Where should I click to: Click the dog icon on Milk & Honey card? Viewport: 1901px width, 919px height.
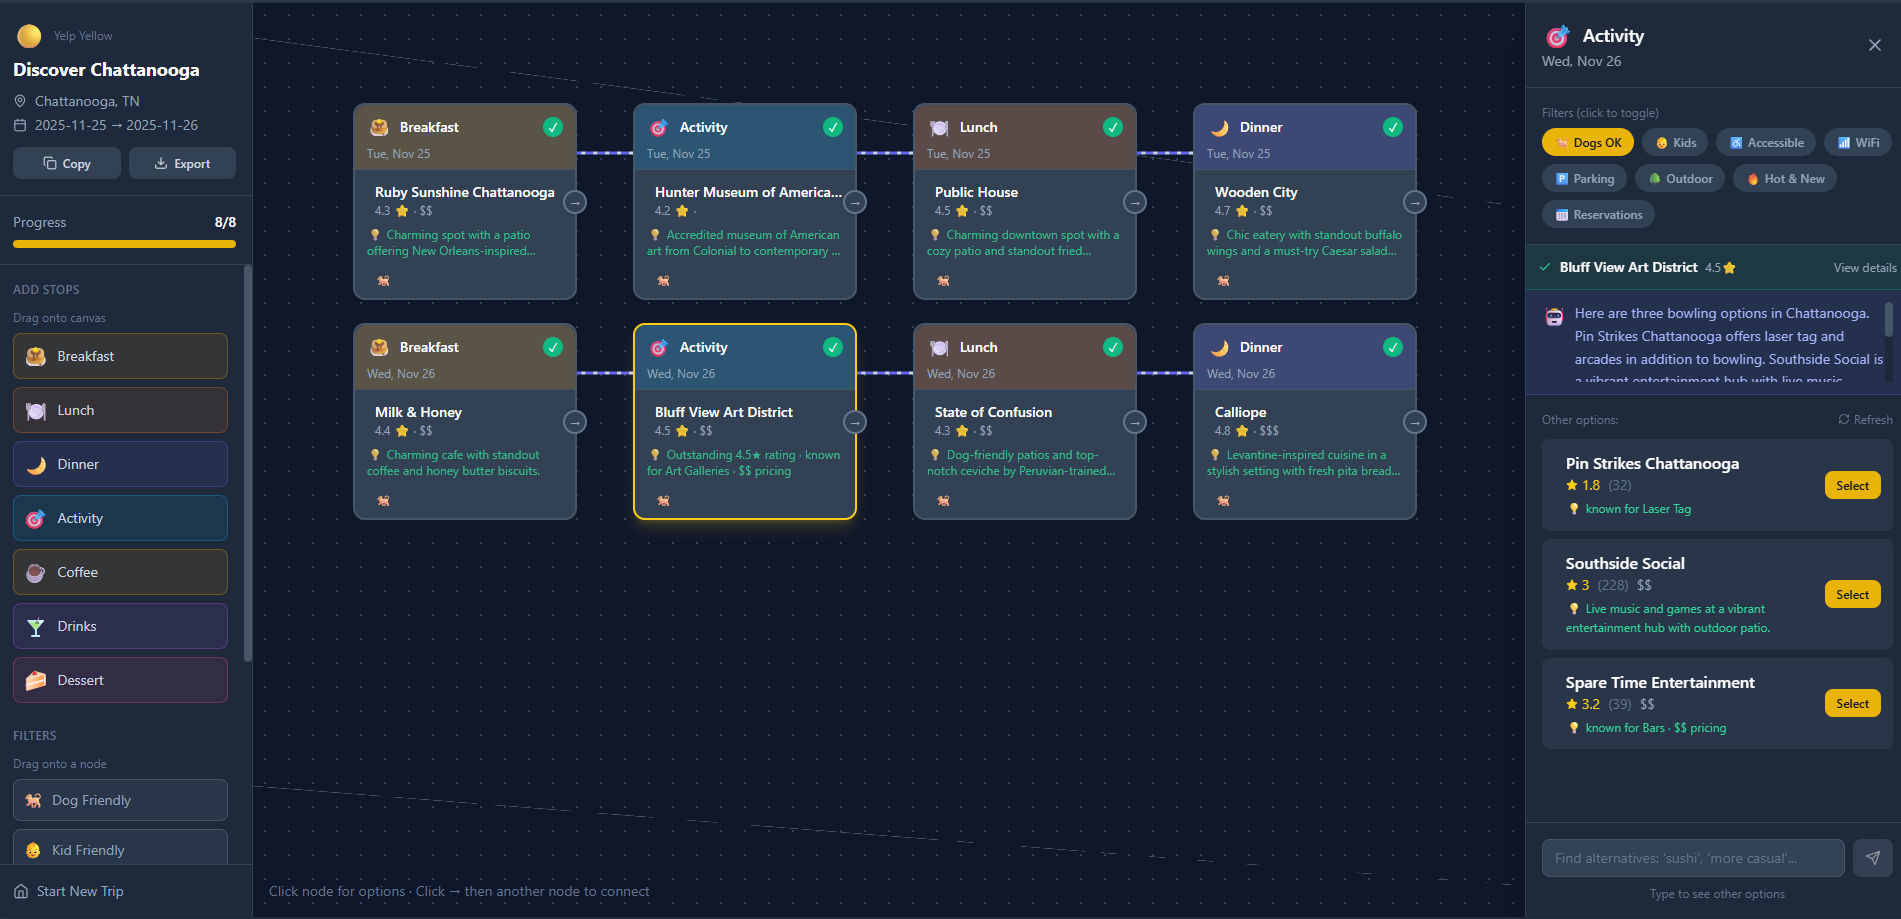tap(383, 501)
